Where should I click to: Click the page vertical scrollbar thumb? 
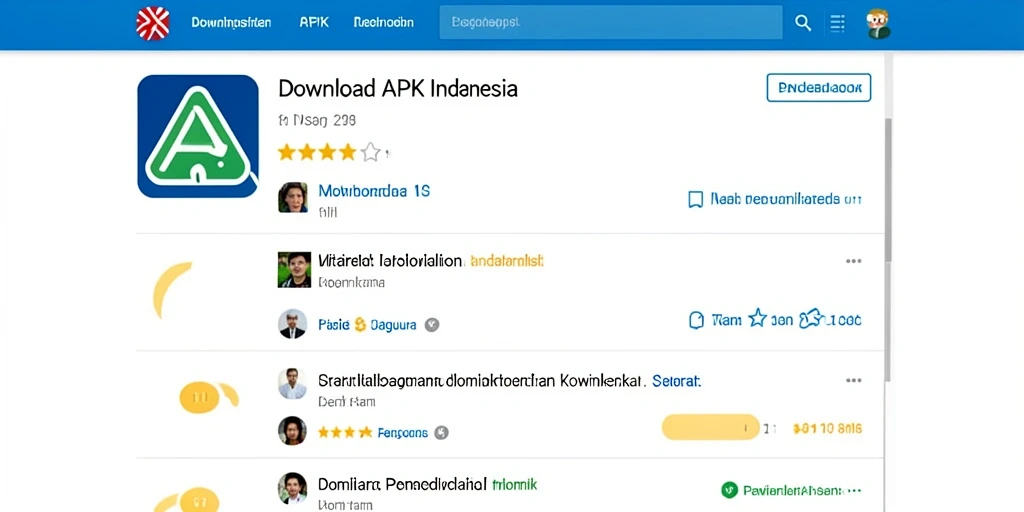888,250
